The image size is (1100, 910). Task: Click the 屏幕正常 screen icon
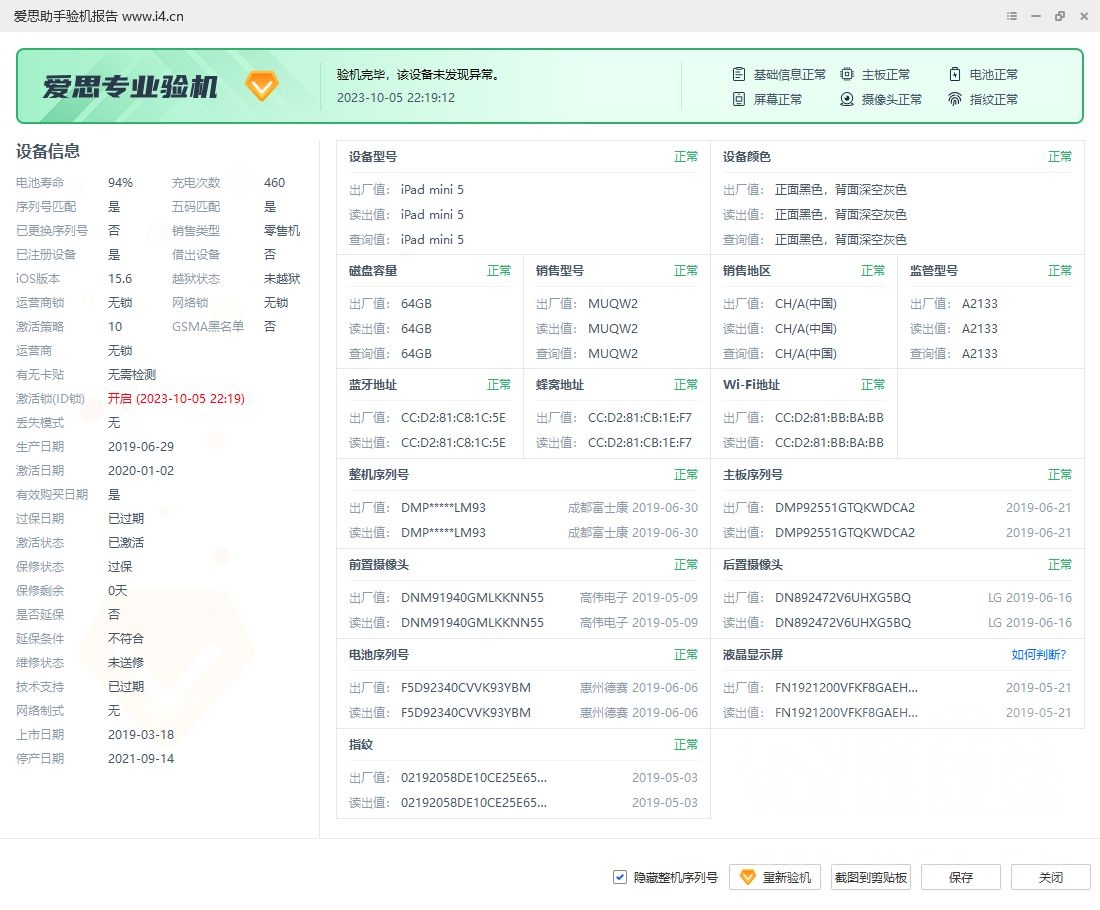point(739,99)
